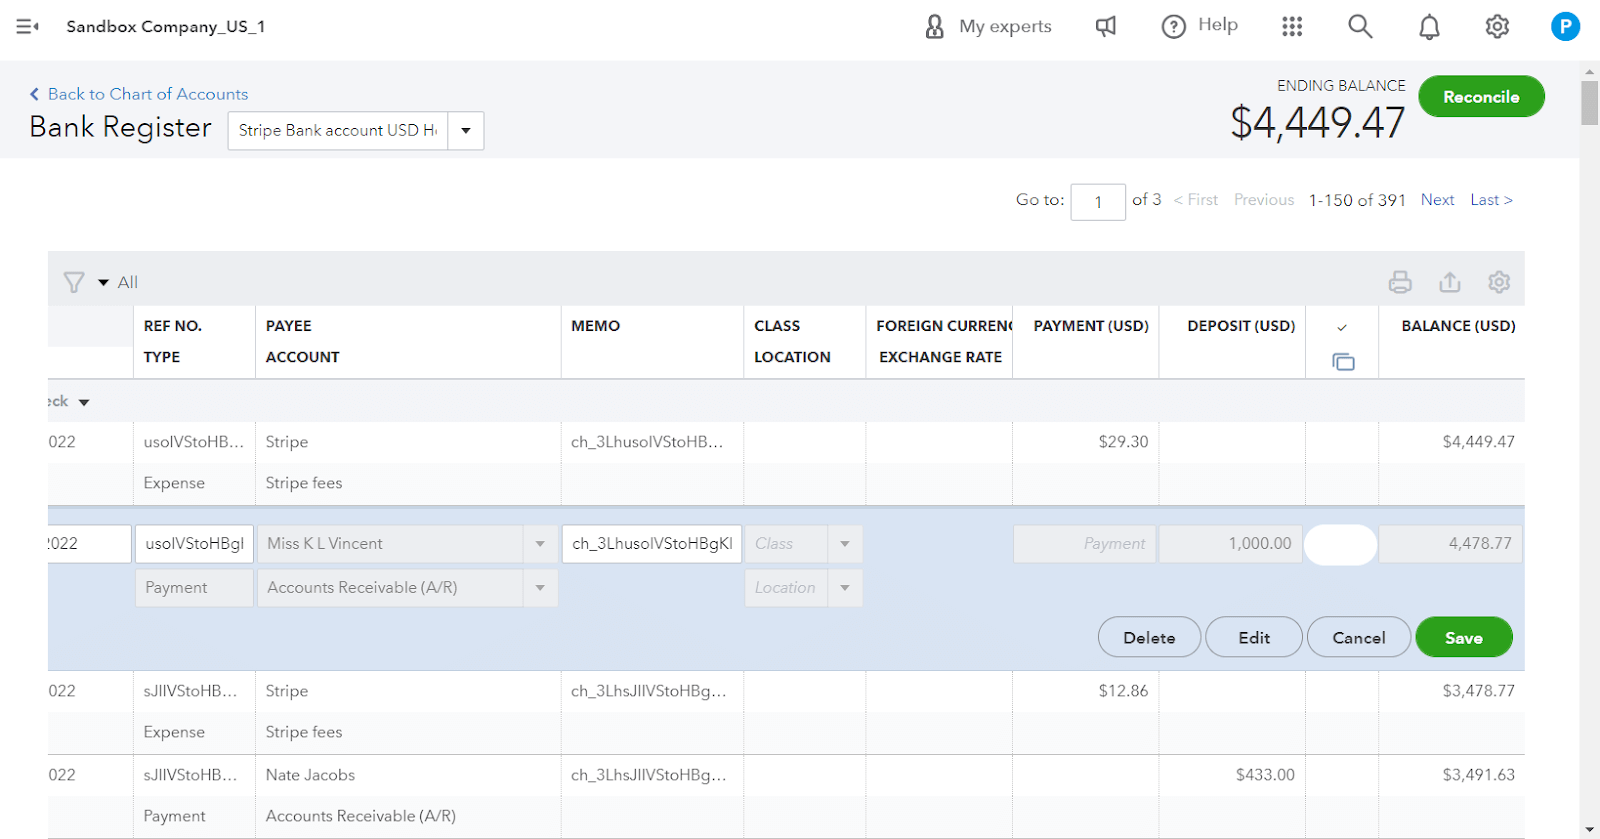This screenshot has width=1600, height=839.
Task: Select the $433.00 deposit cell
Action: pos(1232,775)
